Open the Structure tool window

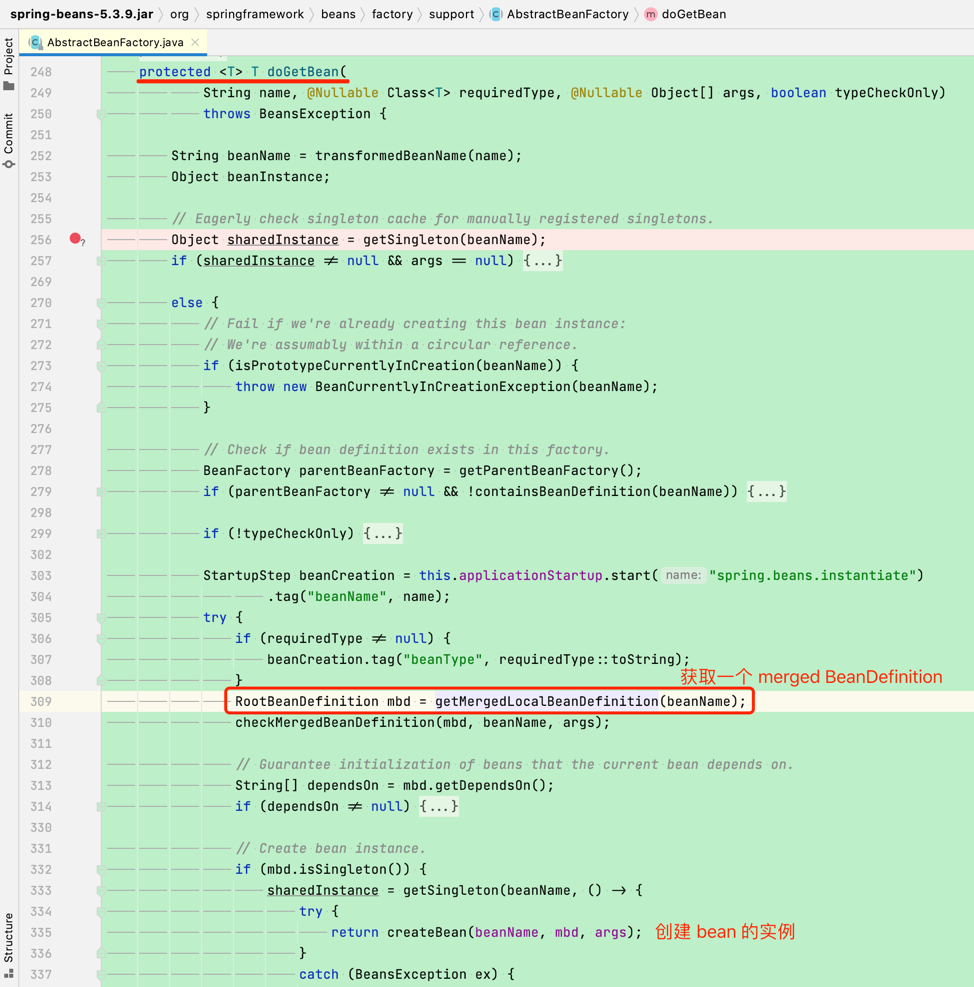pos(8,944)
